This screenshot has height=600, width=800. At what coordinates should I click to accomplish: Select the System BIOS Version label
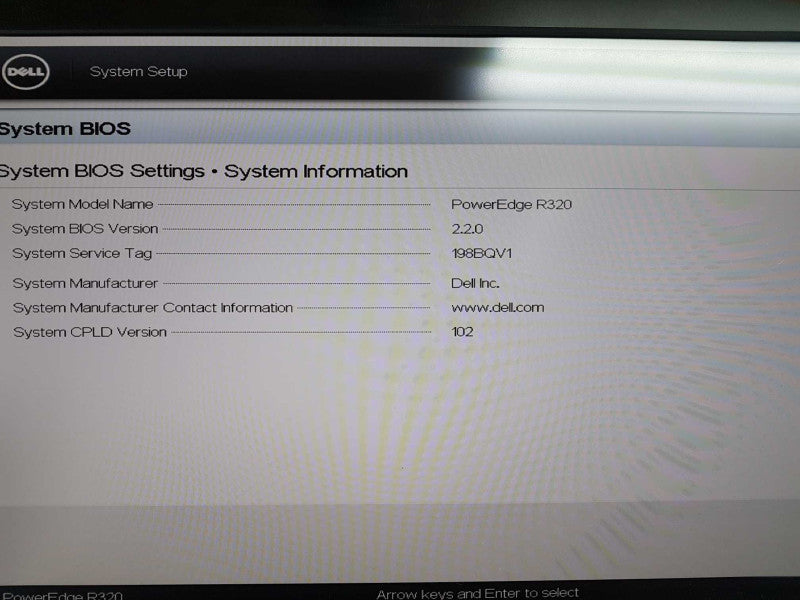pyautogui.click(x=85, y=229)
